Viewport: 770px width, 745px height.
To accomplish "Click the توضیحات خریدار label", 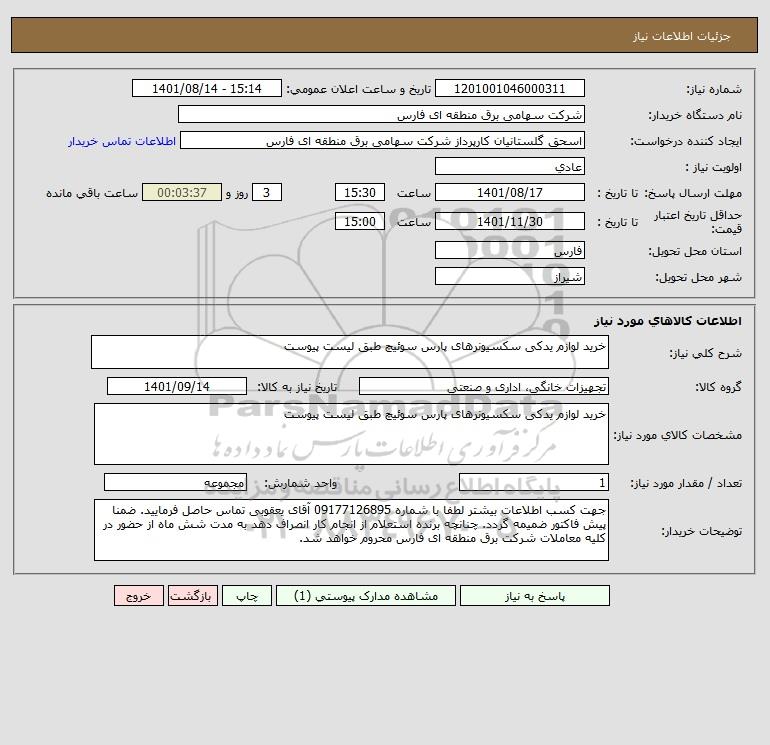I will [x=702, y=531].
